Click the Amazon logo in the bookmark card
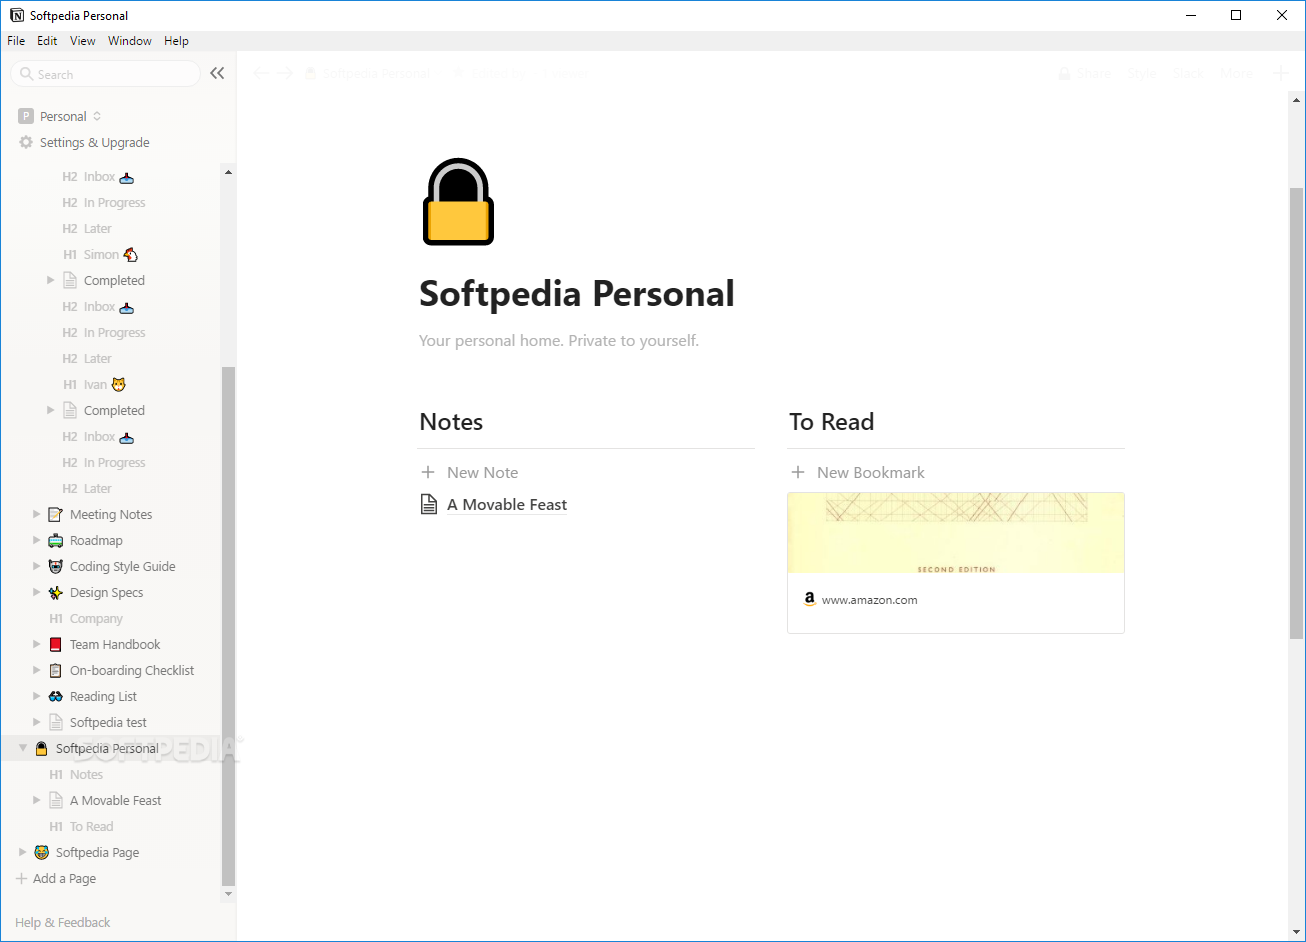Image resolution: width=1306 pixels, height=942 pixels. coord(809,599)
